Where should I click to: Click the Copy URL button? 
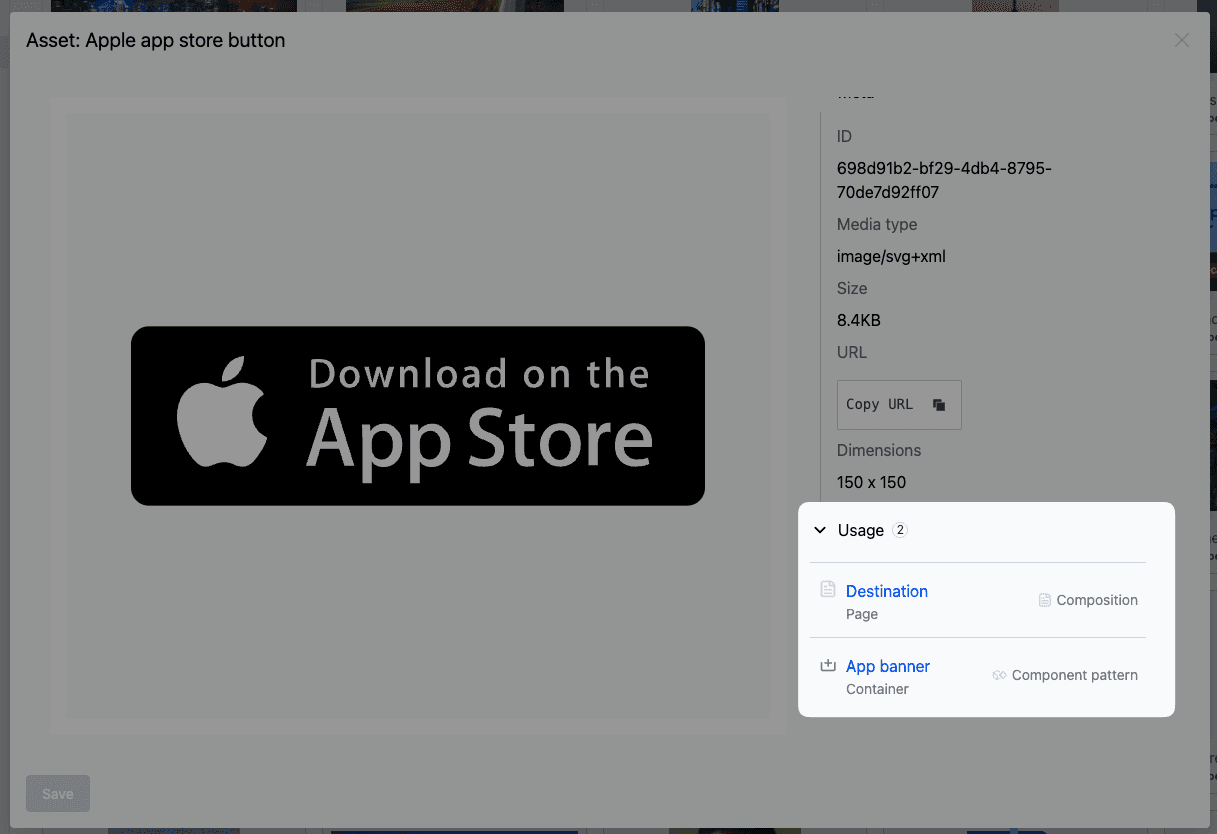coord(899,404)
